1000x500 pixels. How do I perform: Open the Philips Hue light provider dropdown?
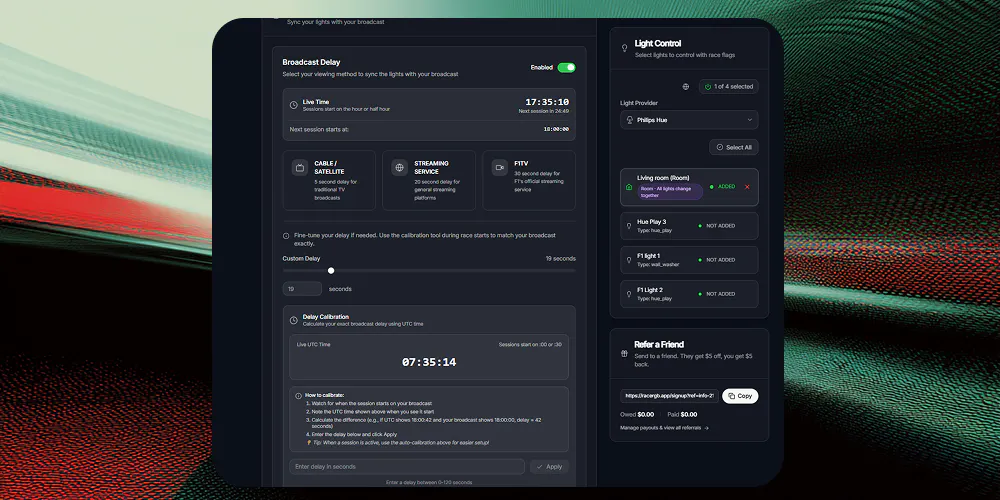point(689,120)
